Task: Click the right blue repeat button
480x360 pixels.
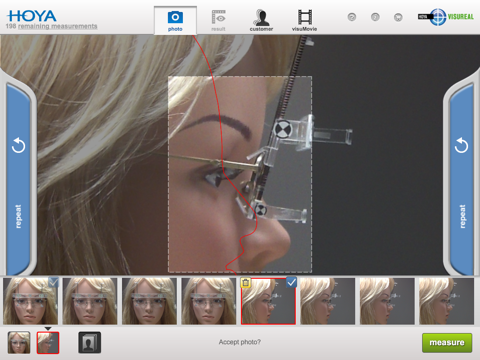Action: pos(462,178)
